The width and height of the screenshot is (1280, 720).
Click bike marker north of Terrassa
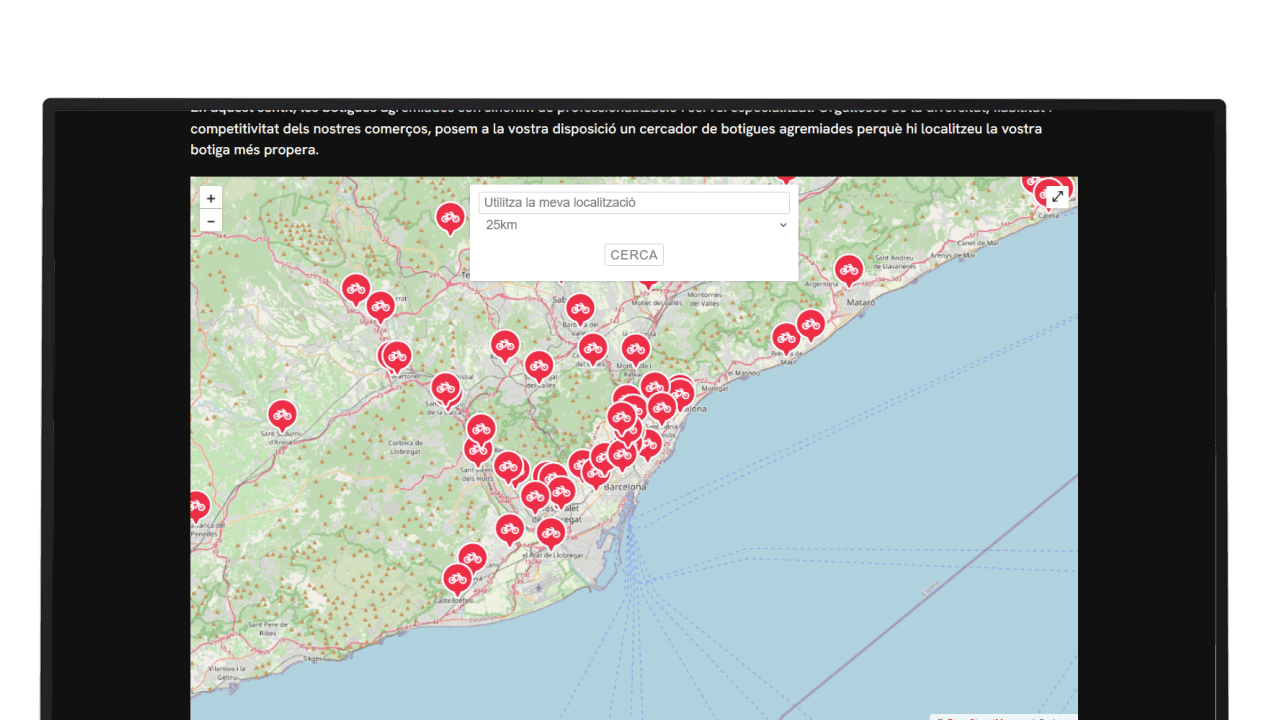[450, 216]
